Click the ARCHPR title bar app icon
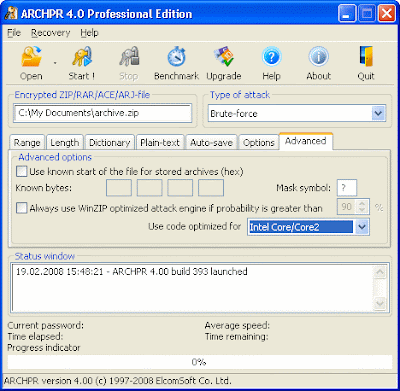400x391 pixels. click(11, 14)
